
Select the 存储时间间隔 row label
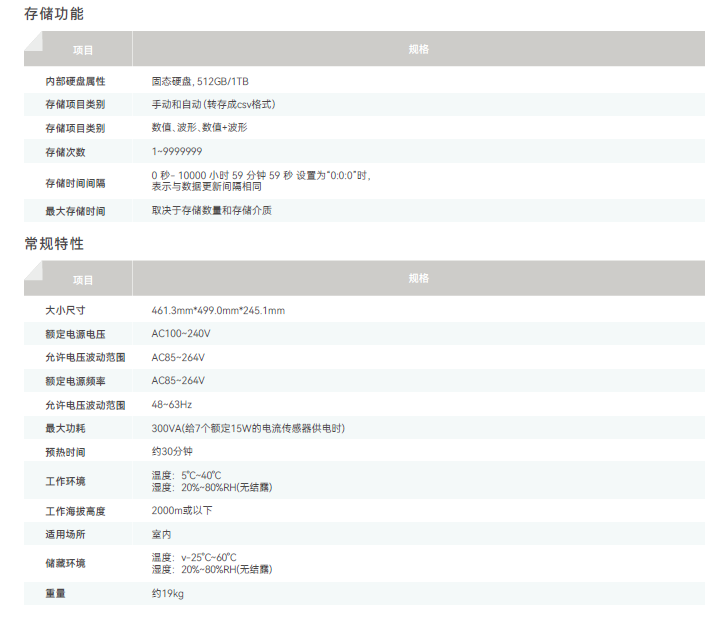75,182
